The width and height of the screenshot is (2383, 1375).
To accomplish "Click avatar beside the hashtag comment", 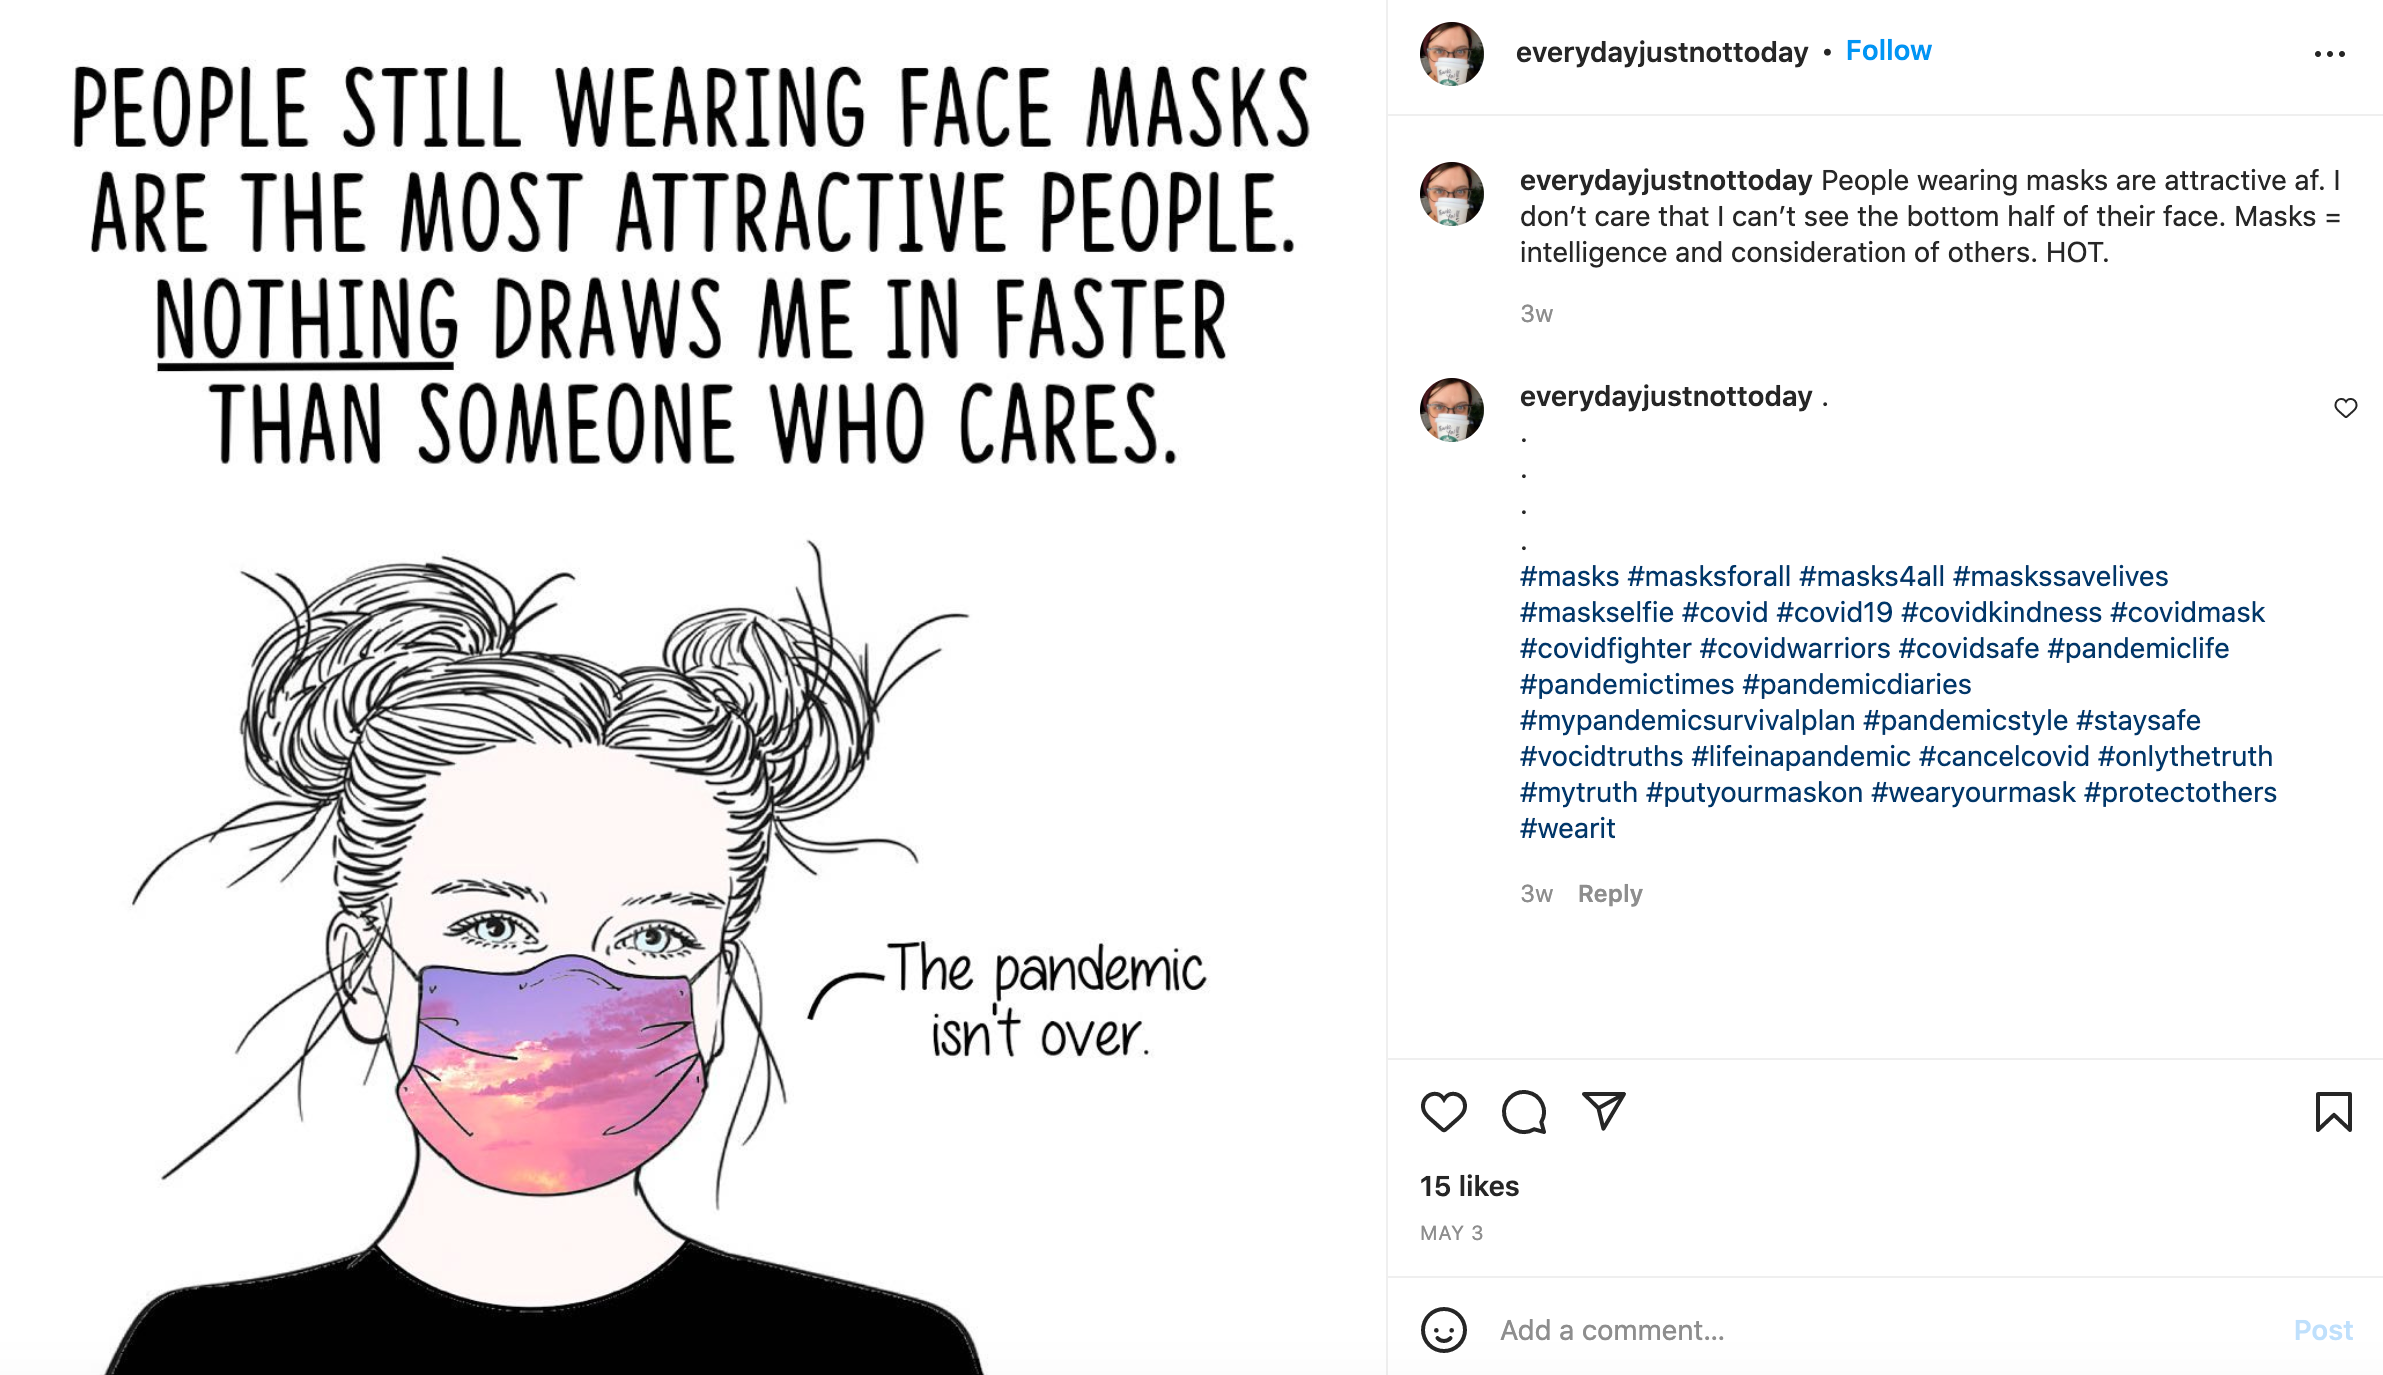I will 1452,410.
